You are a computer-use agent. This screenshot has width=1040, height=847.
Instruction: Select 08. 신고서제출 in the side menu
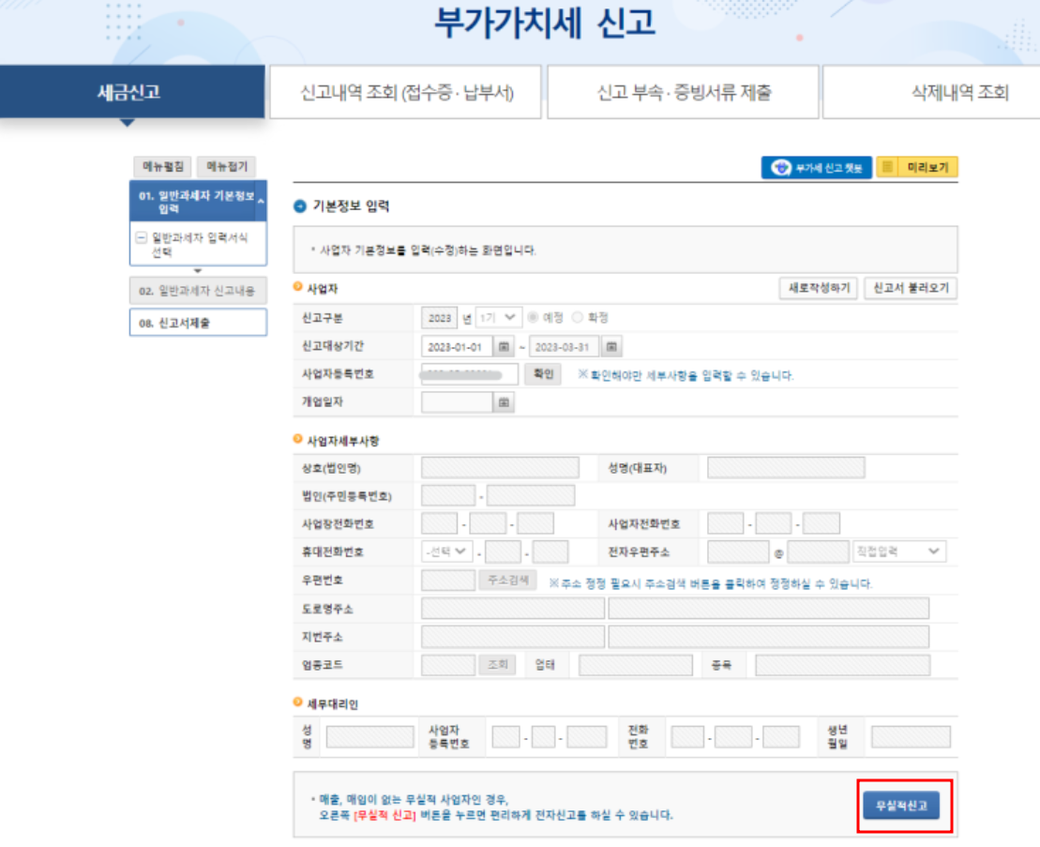coord(198,323)
